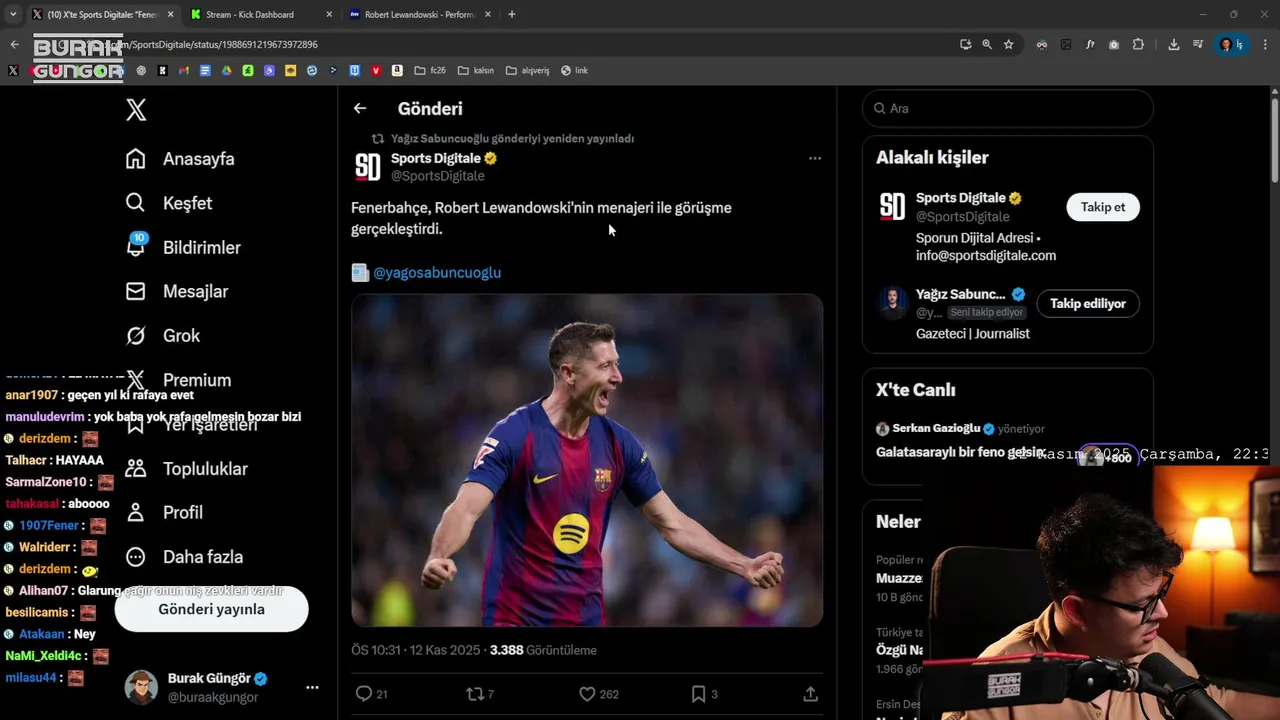
Task: Open Profil page
Action: coord(164,512)
